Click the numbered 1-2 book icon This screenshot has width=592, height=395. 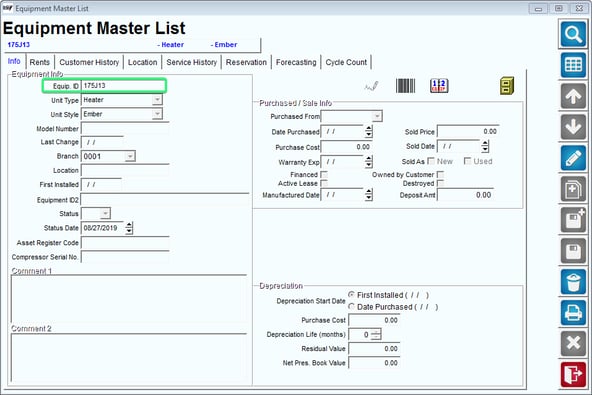(439, 86)
